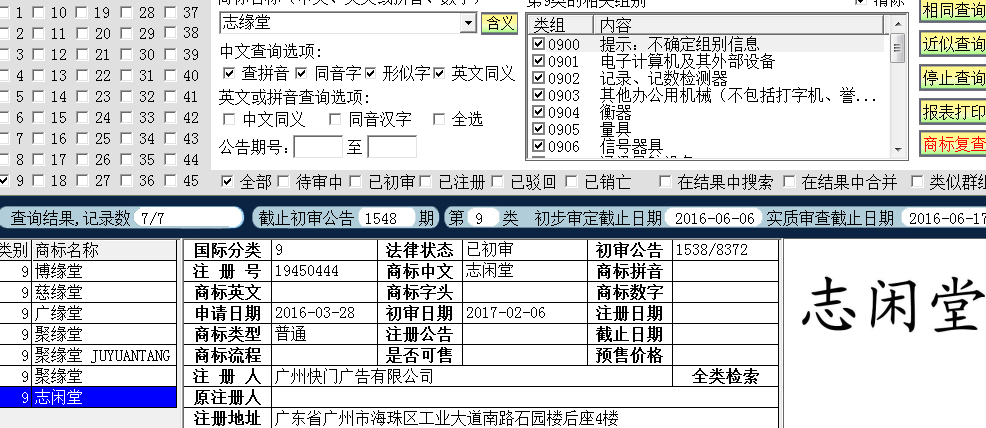Toggle class 9 checkbox
Screen dimensions: 986x428
click(4, 181)
